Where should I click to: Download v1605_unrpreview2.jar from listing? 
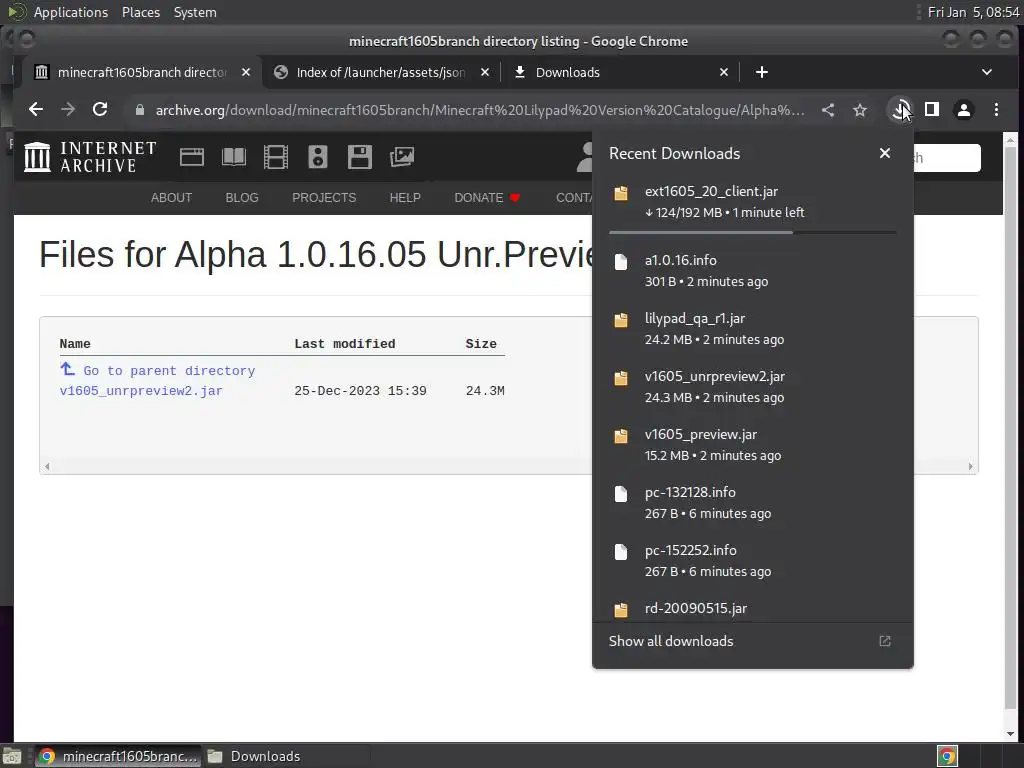pos(141,391)
